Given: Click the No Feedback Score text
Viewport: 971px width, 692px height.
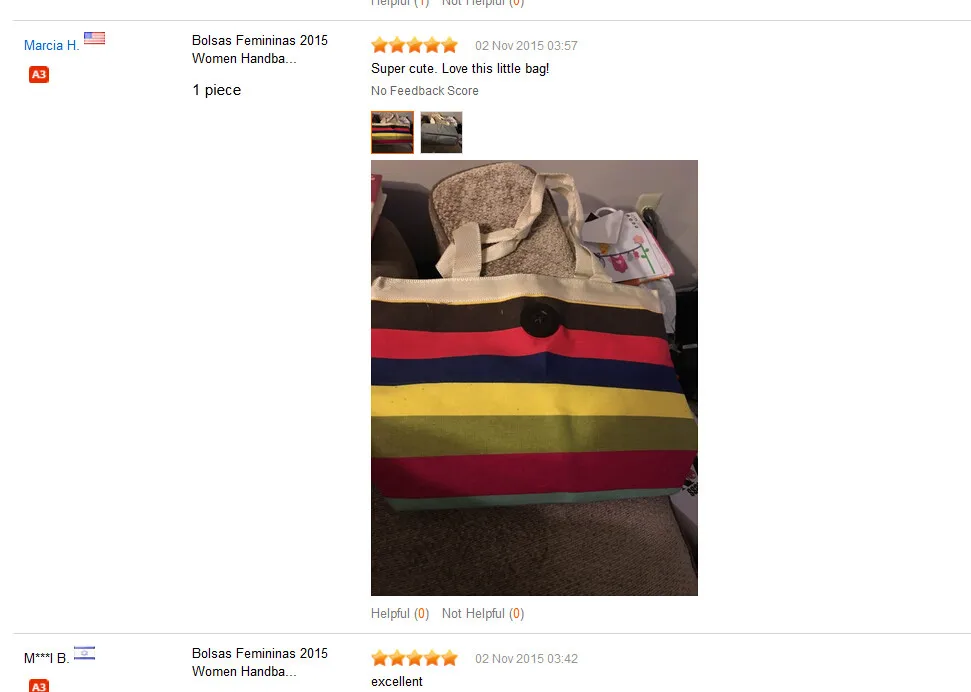Looking at the screenshot, I should 425,90.
